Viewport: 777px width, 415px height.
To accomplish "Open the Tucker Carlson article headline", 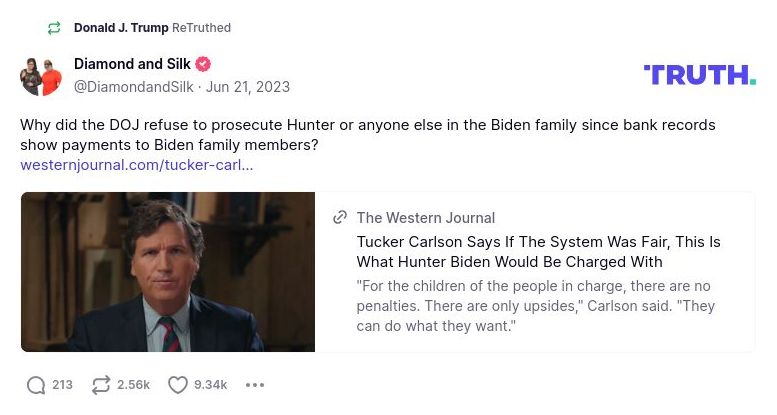I will (x=538, y=252).
